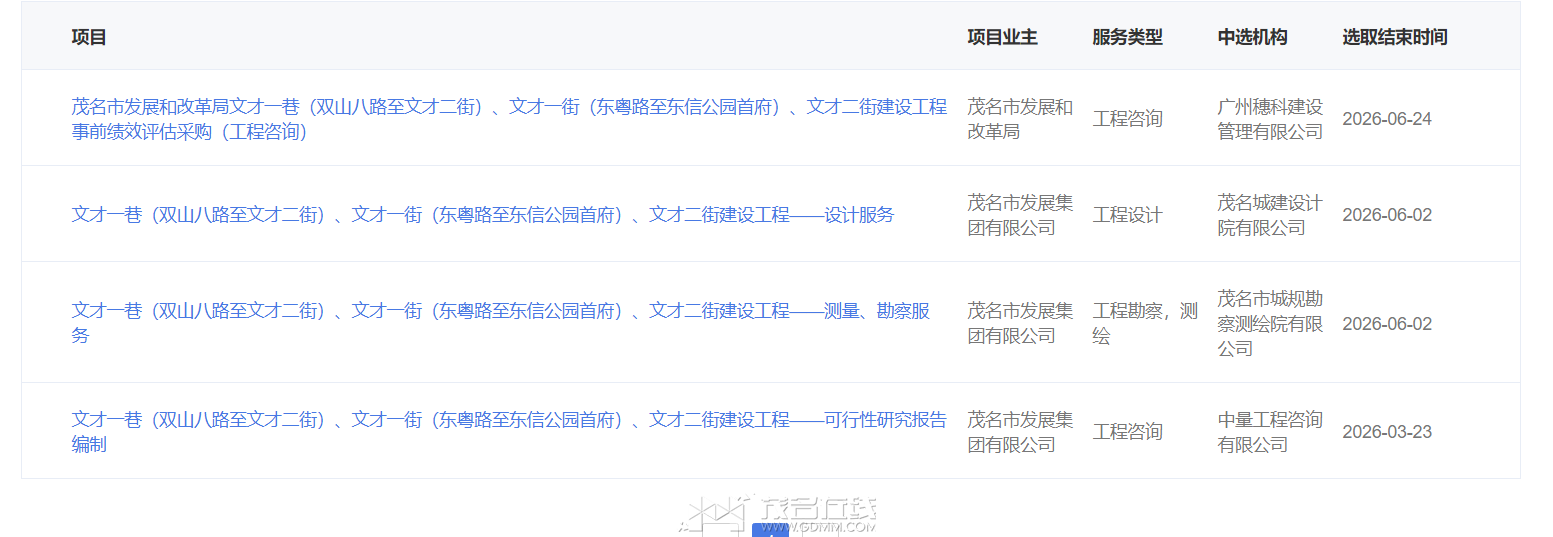
Task: Select 茂名市发展集团有限公司 in the 设计服务 row
Action: point(1020,215)
